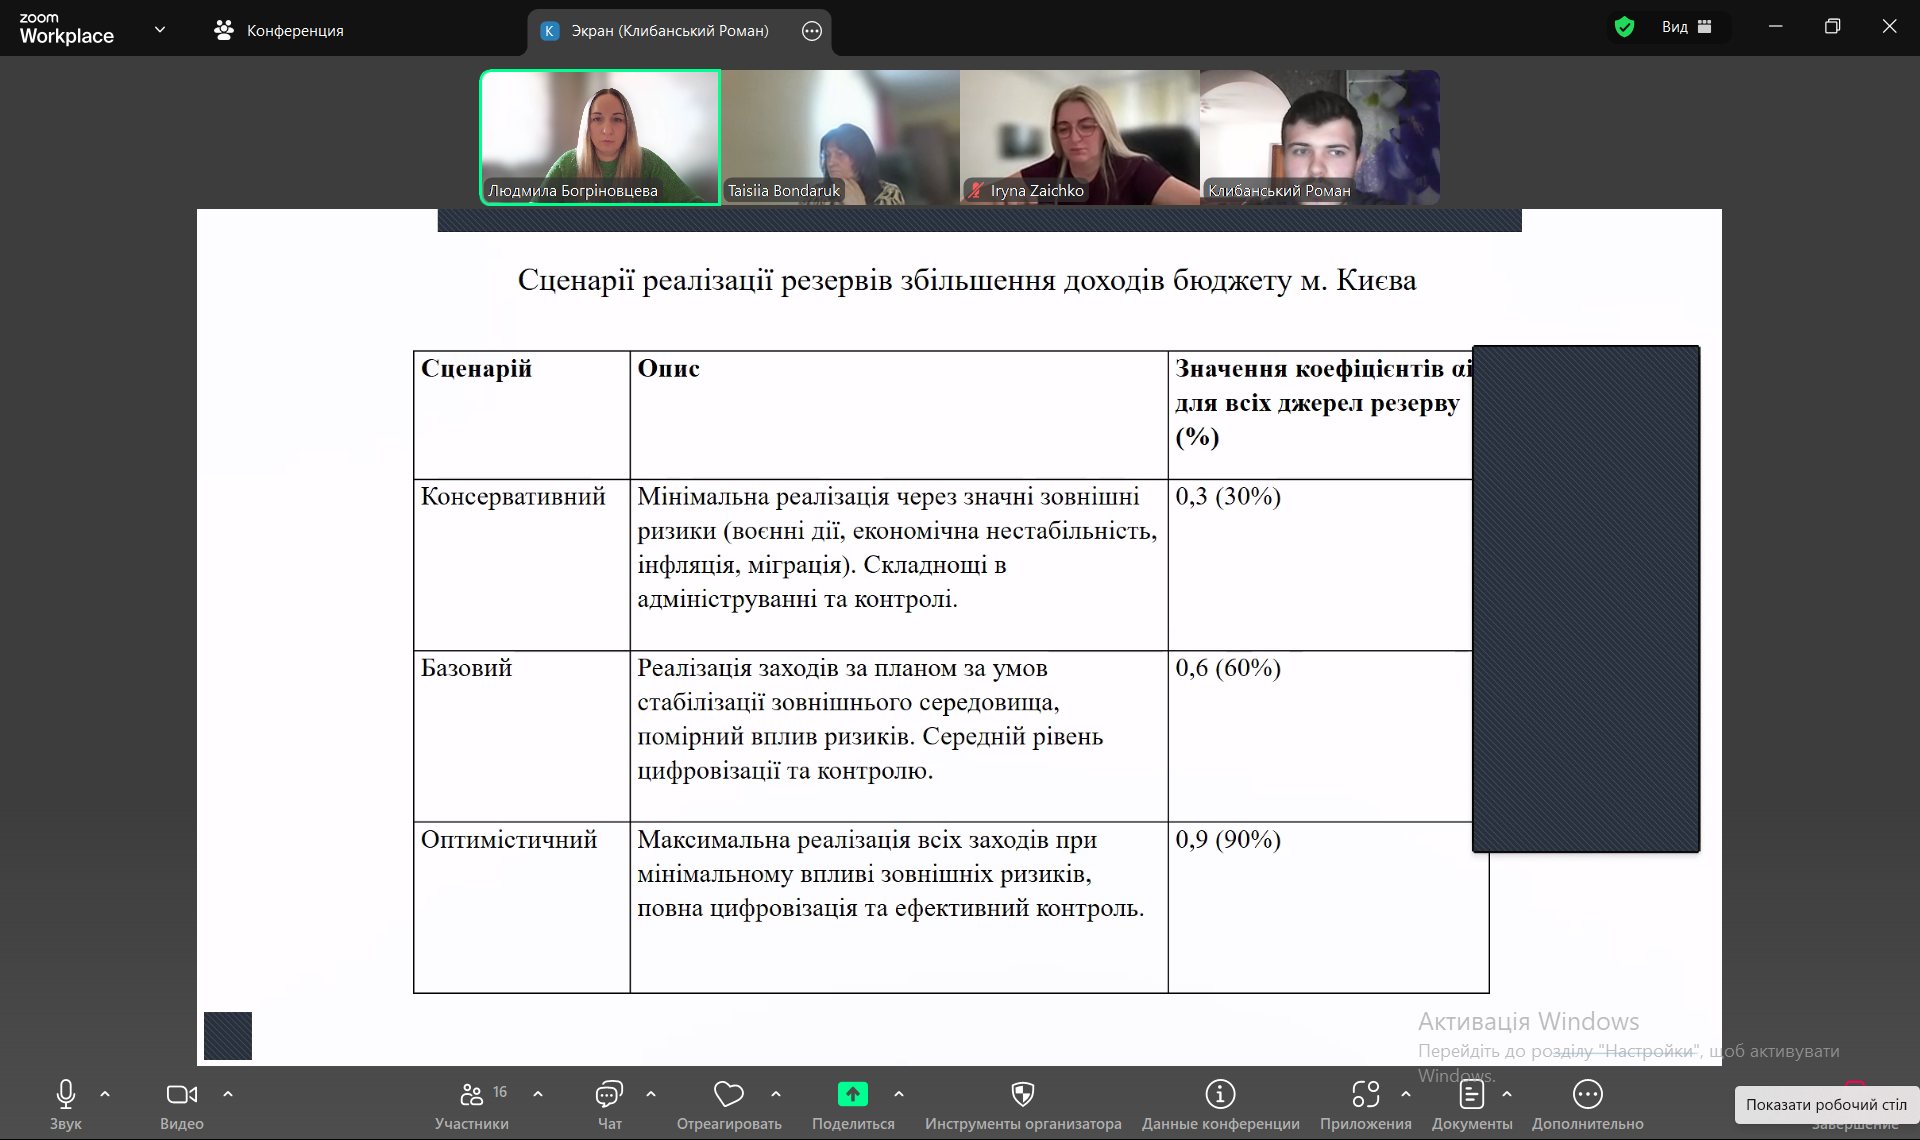Click the Чат speech bubble icon
The width and height of the screenshot is (1920, 1140).
pos(609,1095)
